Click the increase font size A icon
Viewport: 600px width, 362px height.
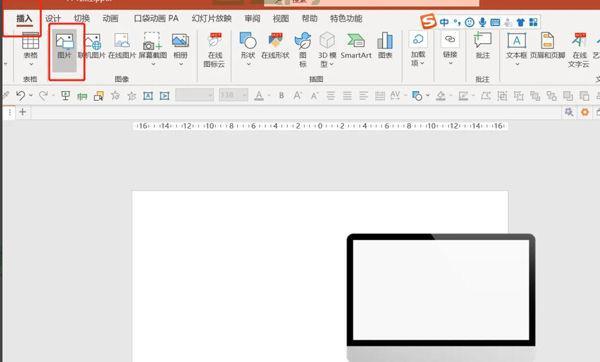click(297, 95)
